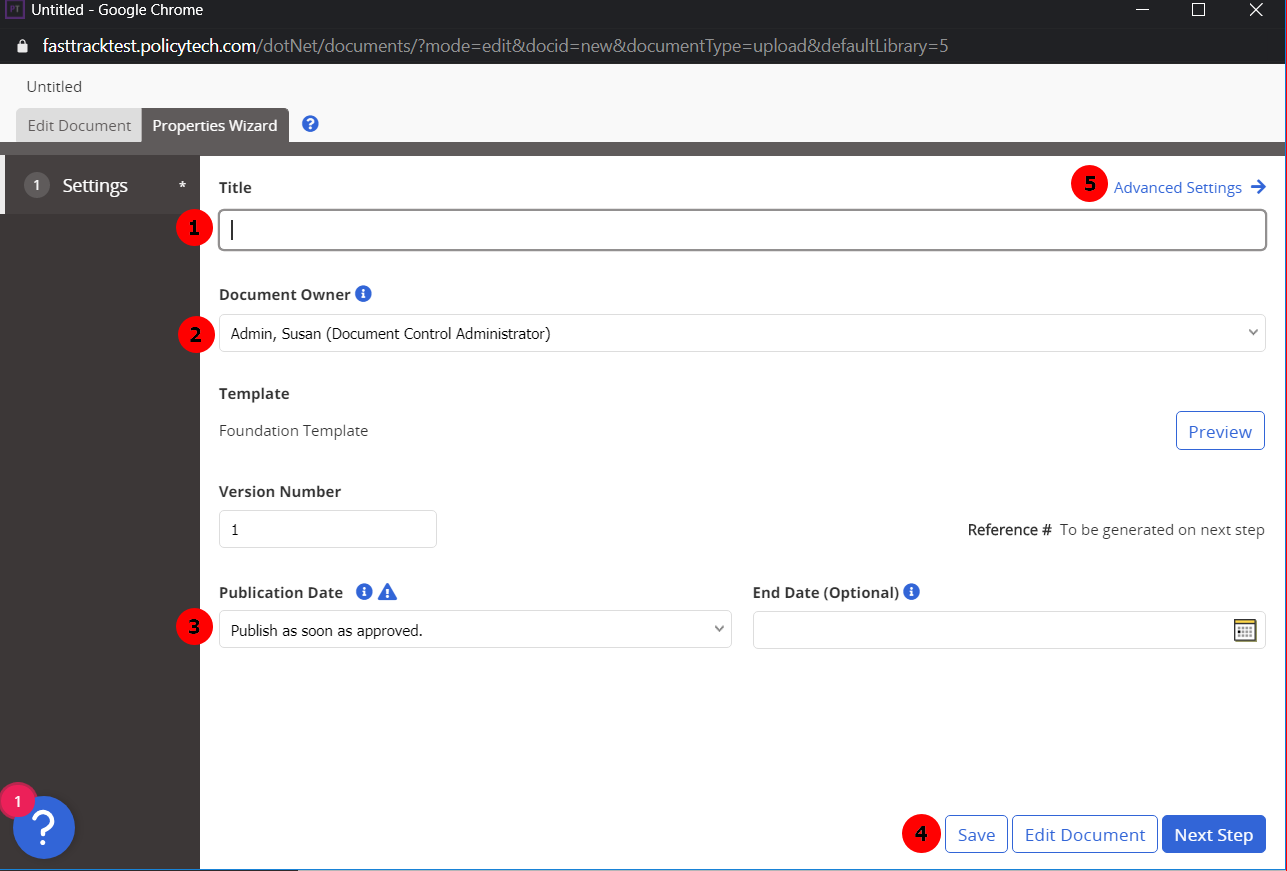
Task: Click the padlock icon in the address bar
Action: tap(22, 46)
